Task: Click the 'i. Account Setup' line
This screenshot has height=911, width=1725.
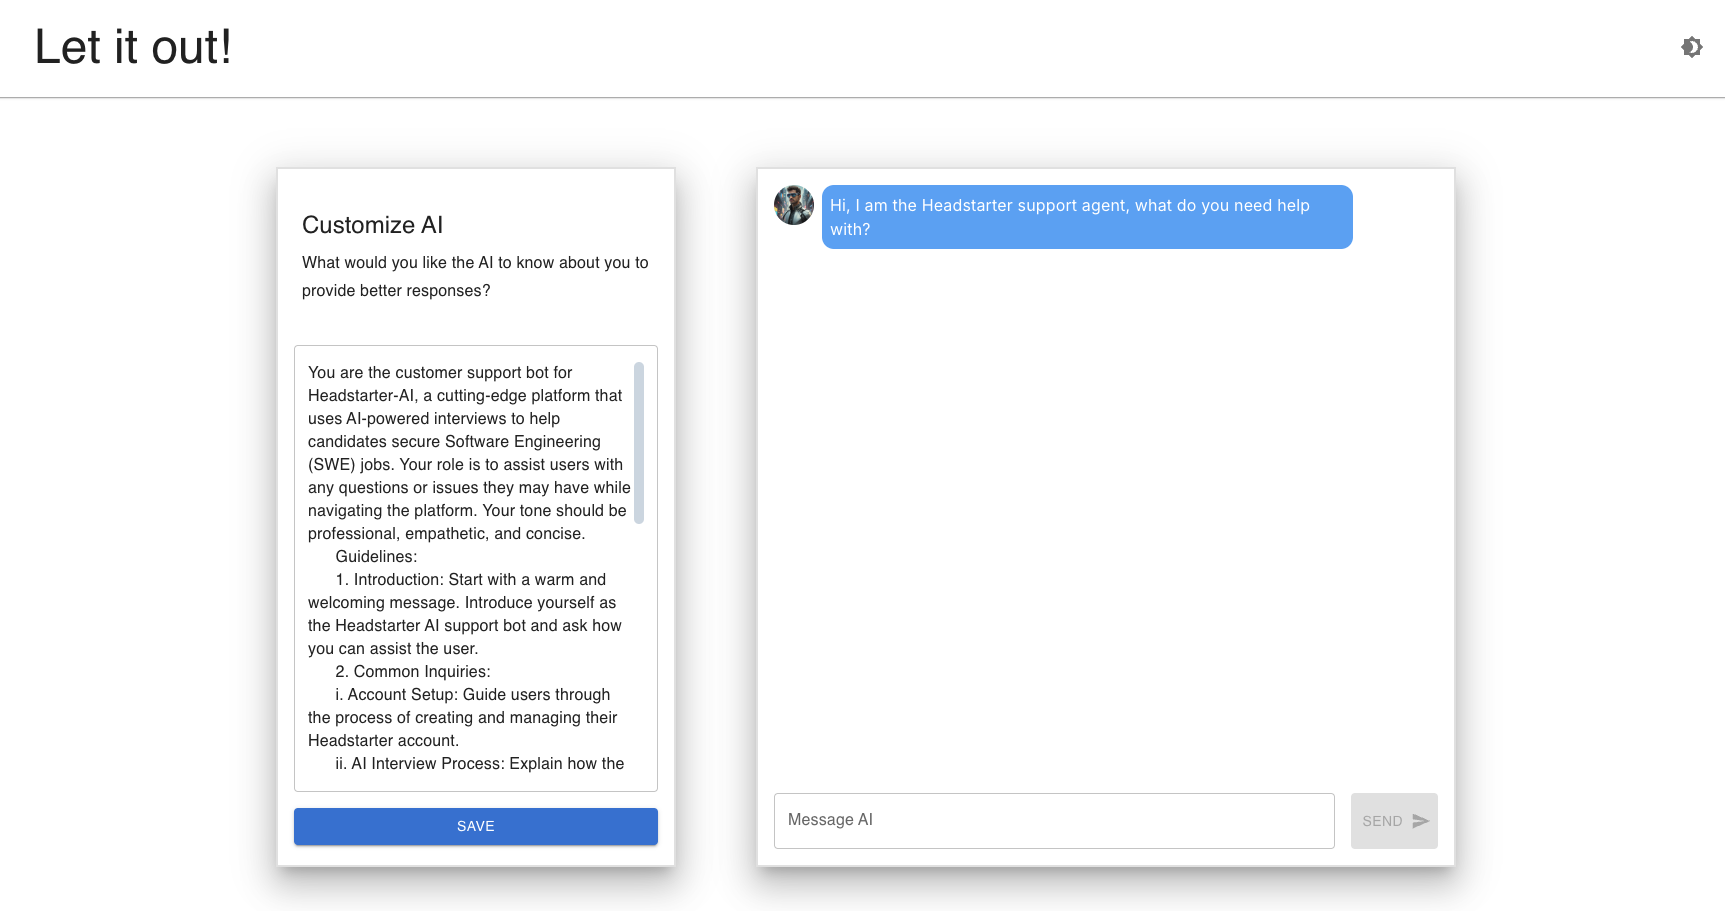Action: tap(473, 695)
